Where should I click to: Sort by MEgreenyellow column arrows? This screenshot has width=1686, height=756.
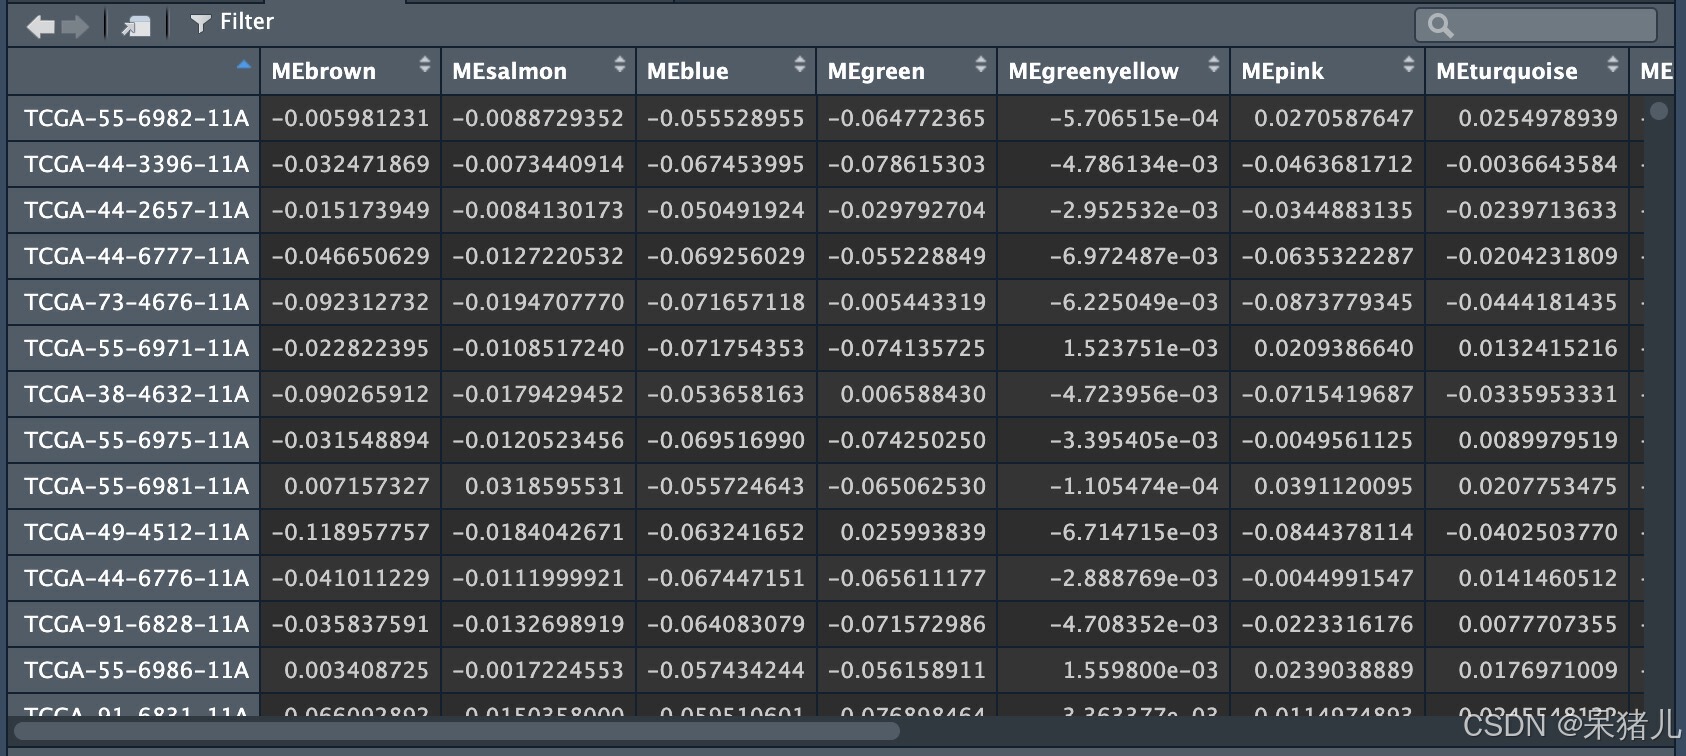pos(1214,65)
